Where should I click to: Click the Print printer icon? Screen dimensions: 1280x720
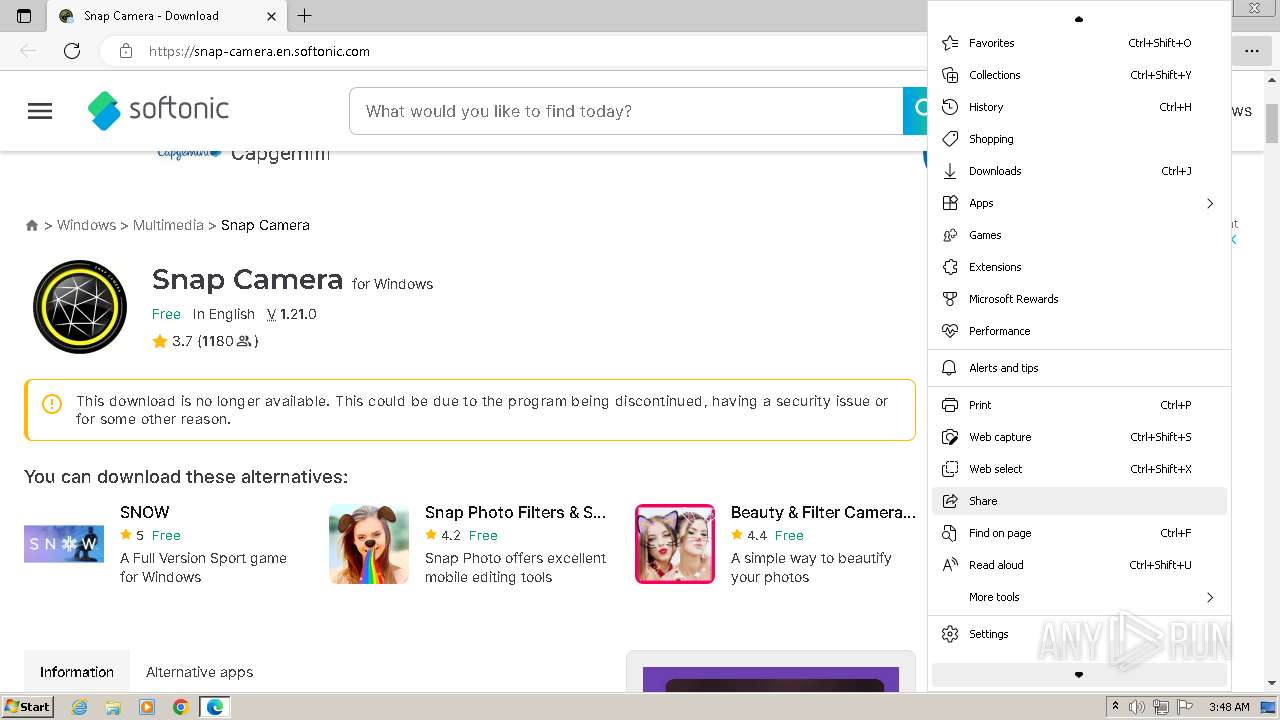click(x=950, y=405)
